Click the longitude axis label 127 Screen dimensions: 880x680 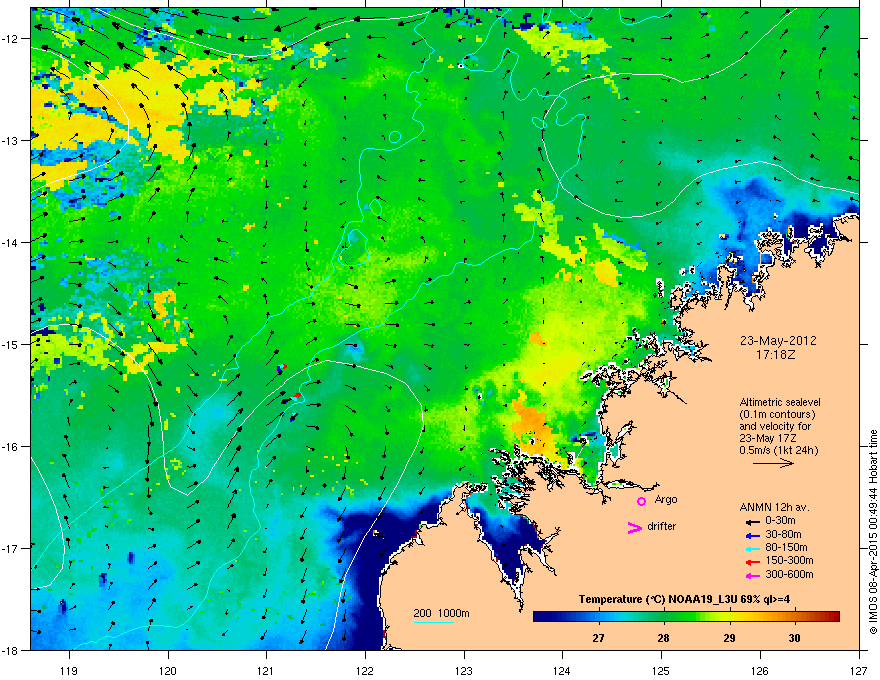[x=859, y=670]
